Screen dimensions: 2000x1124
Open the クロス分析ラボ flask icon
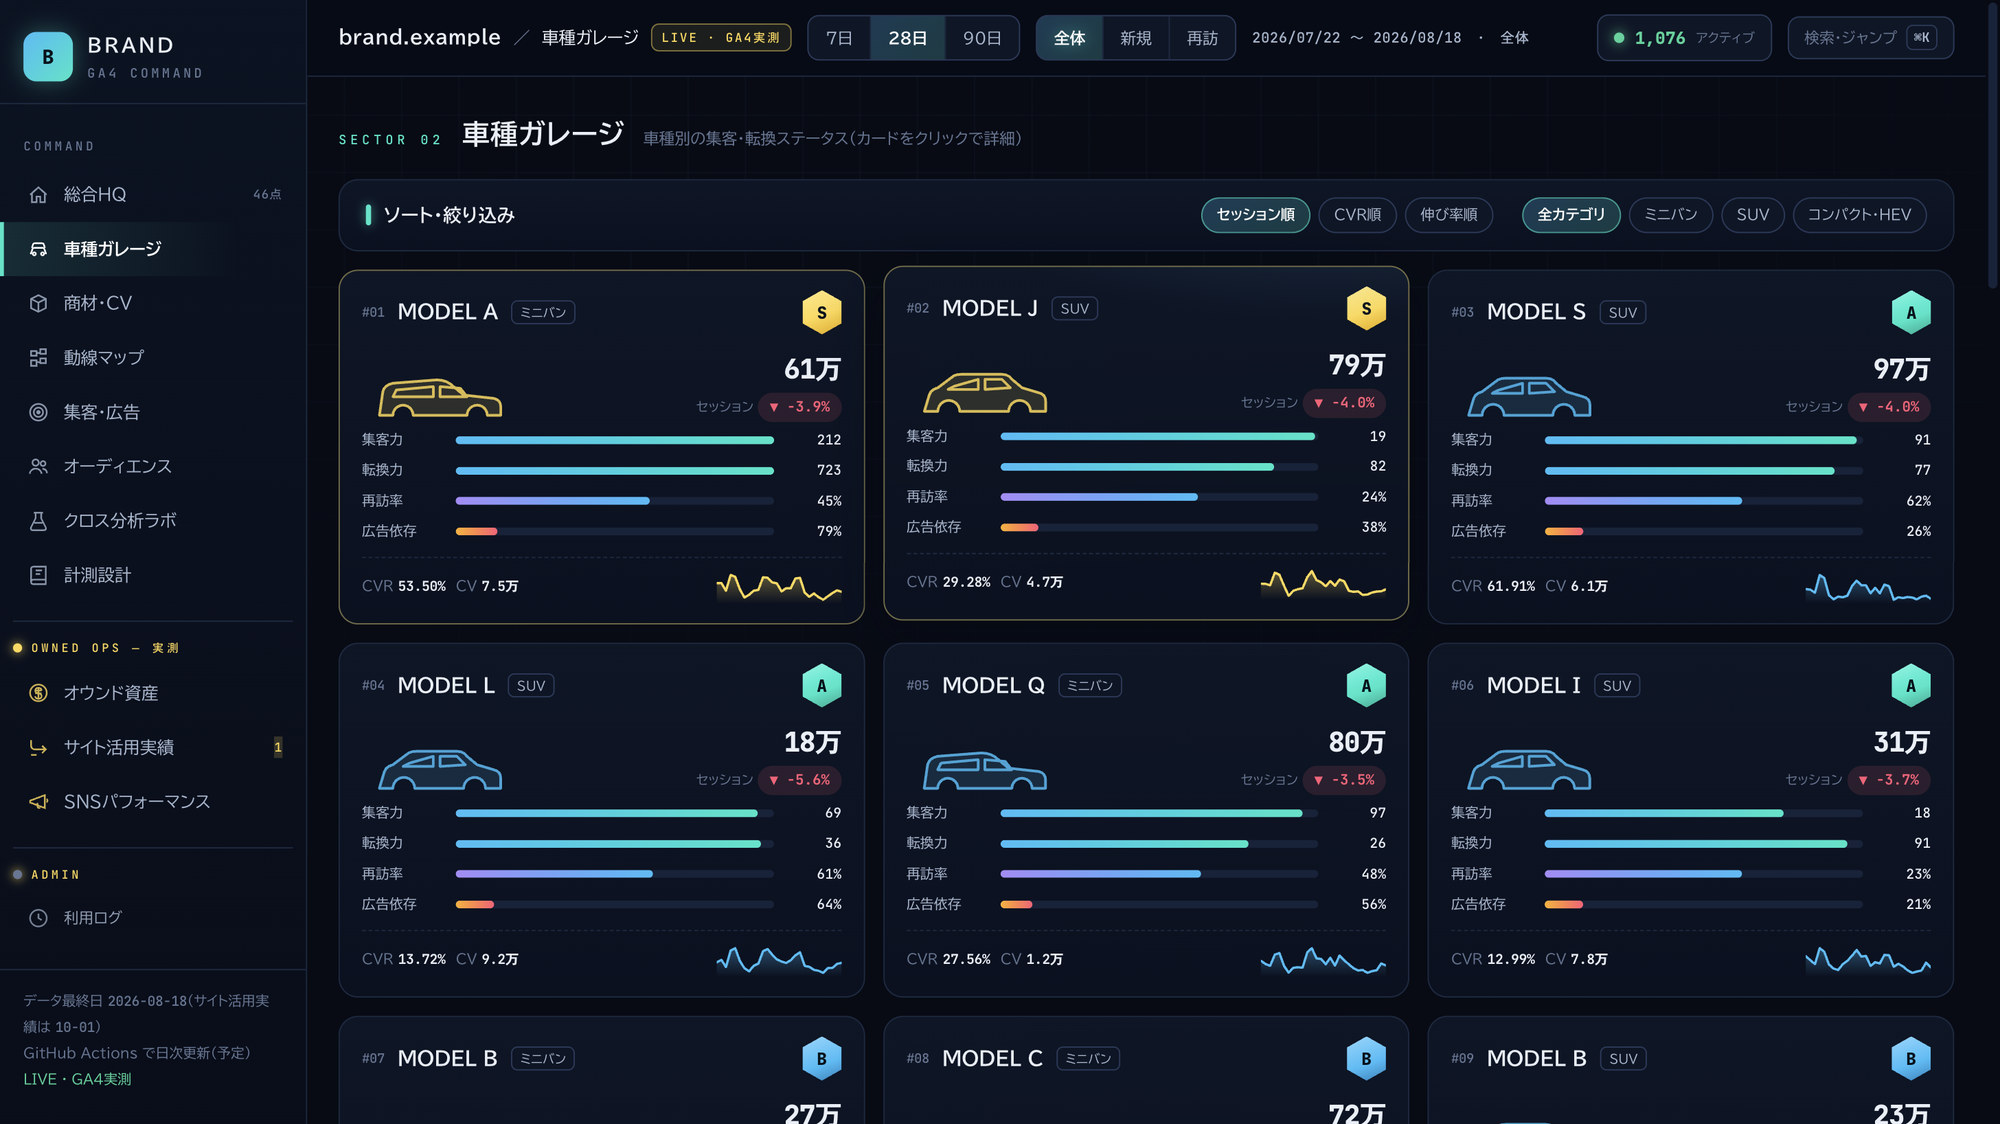38,521
